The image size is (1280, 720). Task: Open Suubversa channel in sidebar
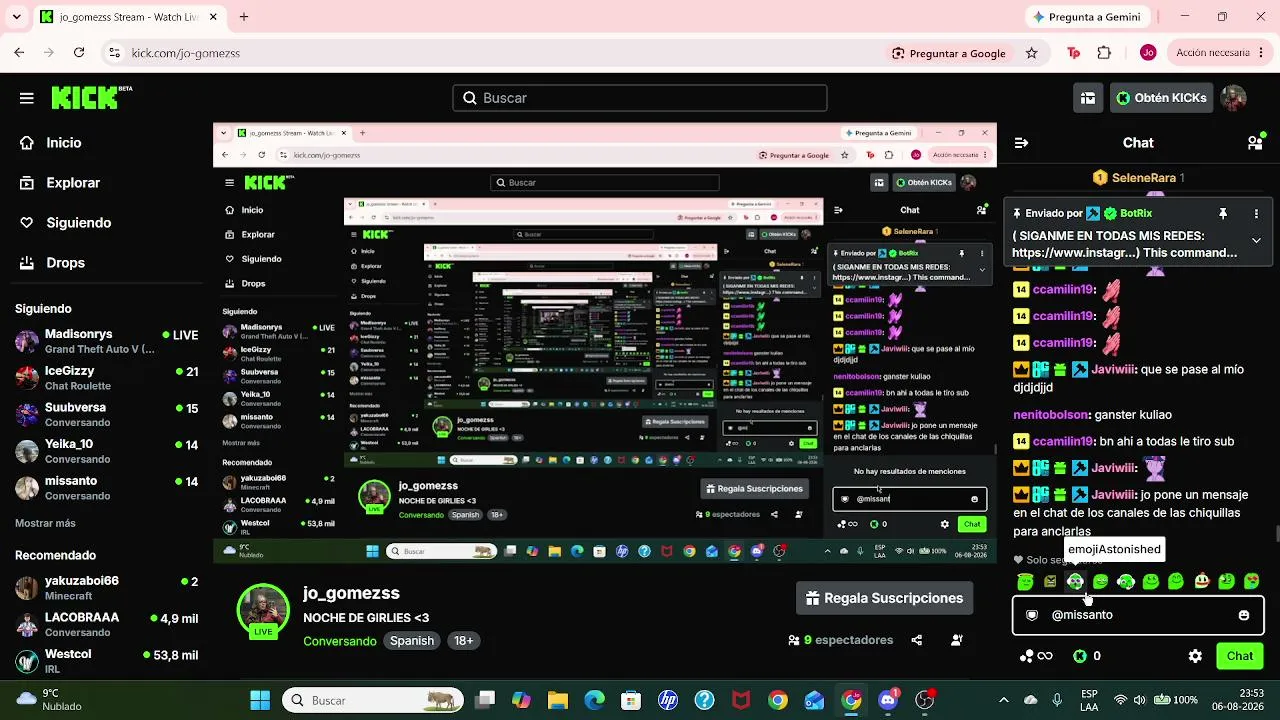point(107,415)
